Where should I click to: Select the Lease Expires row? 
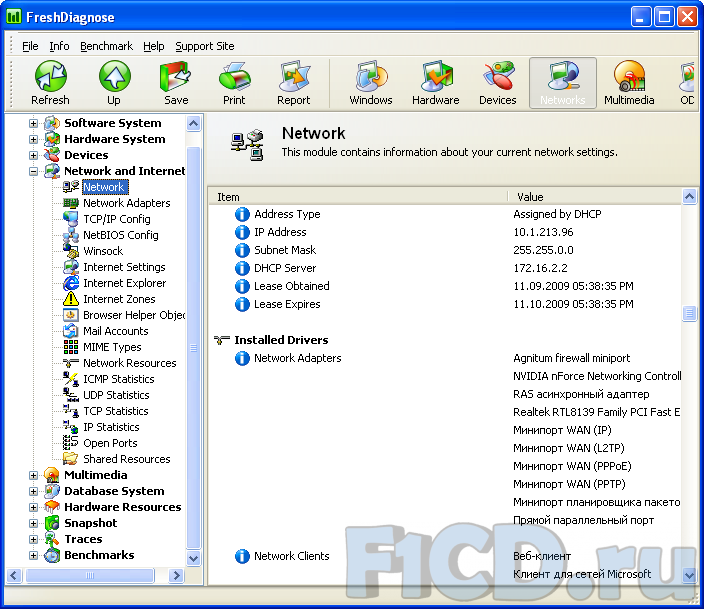point(444,304)
